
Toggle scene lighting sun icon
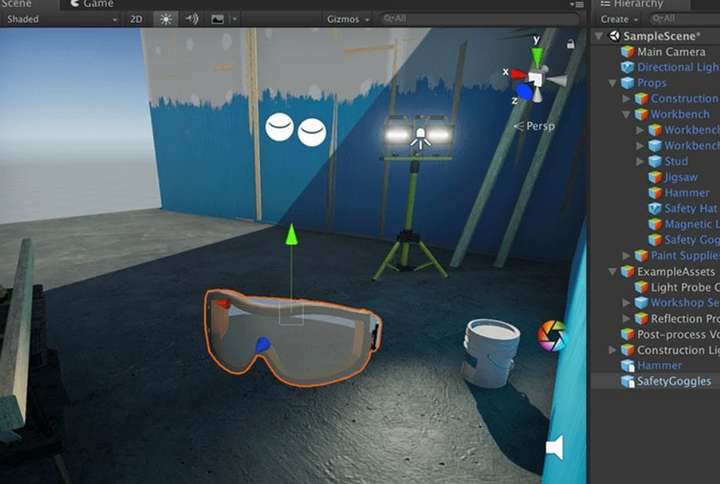pyautogui.click(x=165, y=19)
